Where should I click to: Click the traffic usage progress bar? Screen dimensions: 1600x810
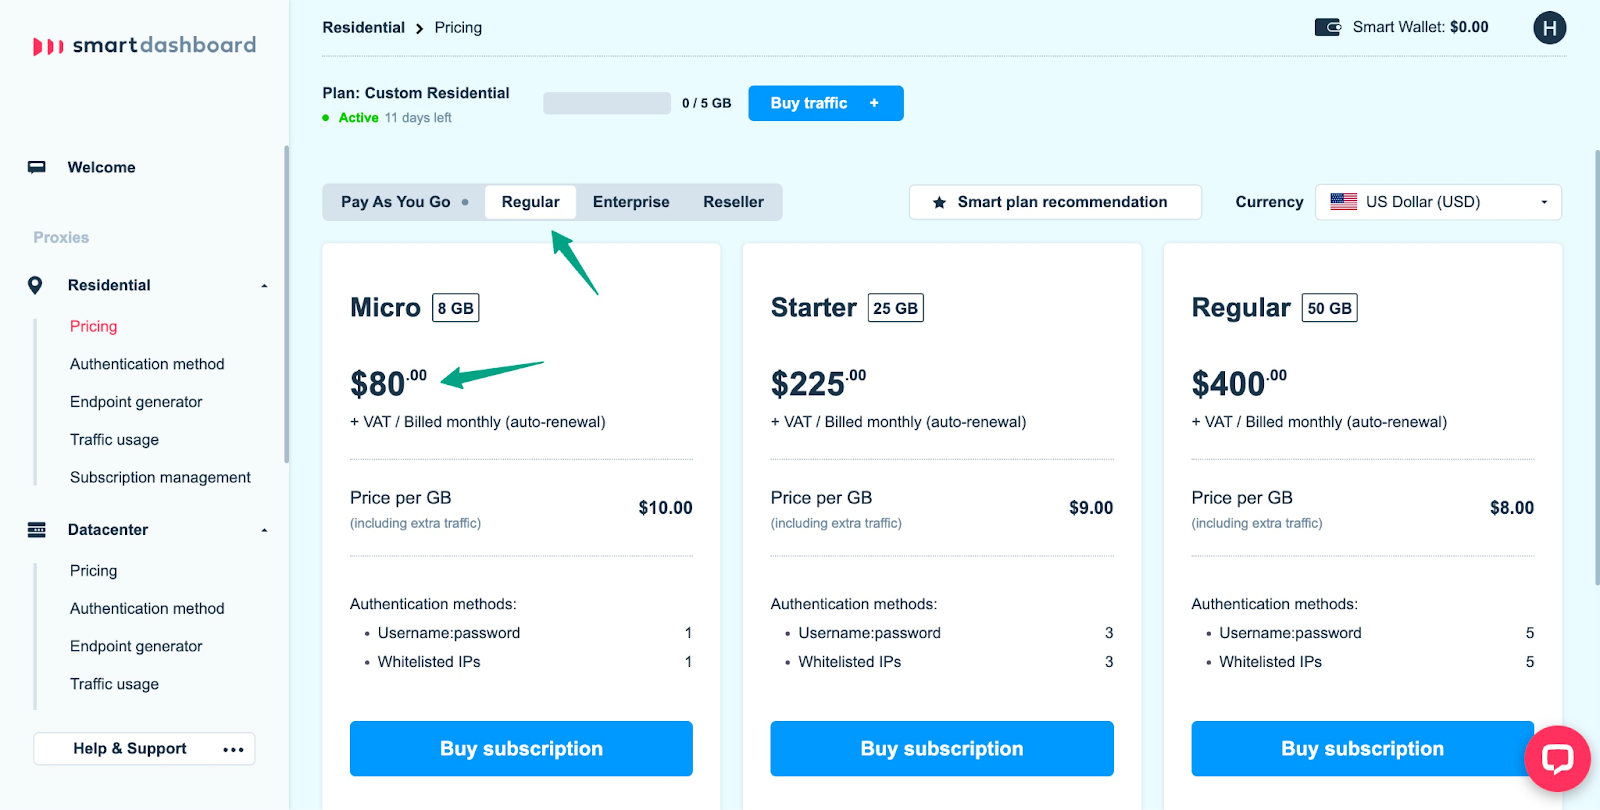point(607,103)
